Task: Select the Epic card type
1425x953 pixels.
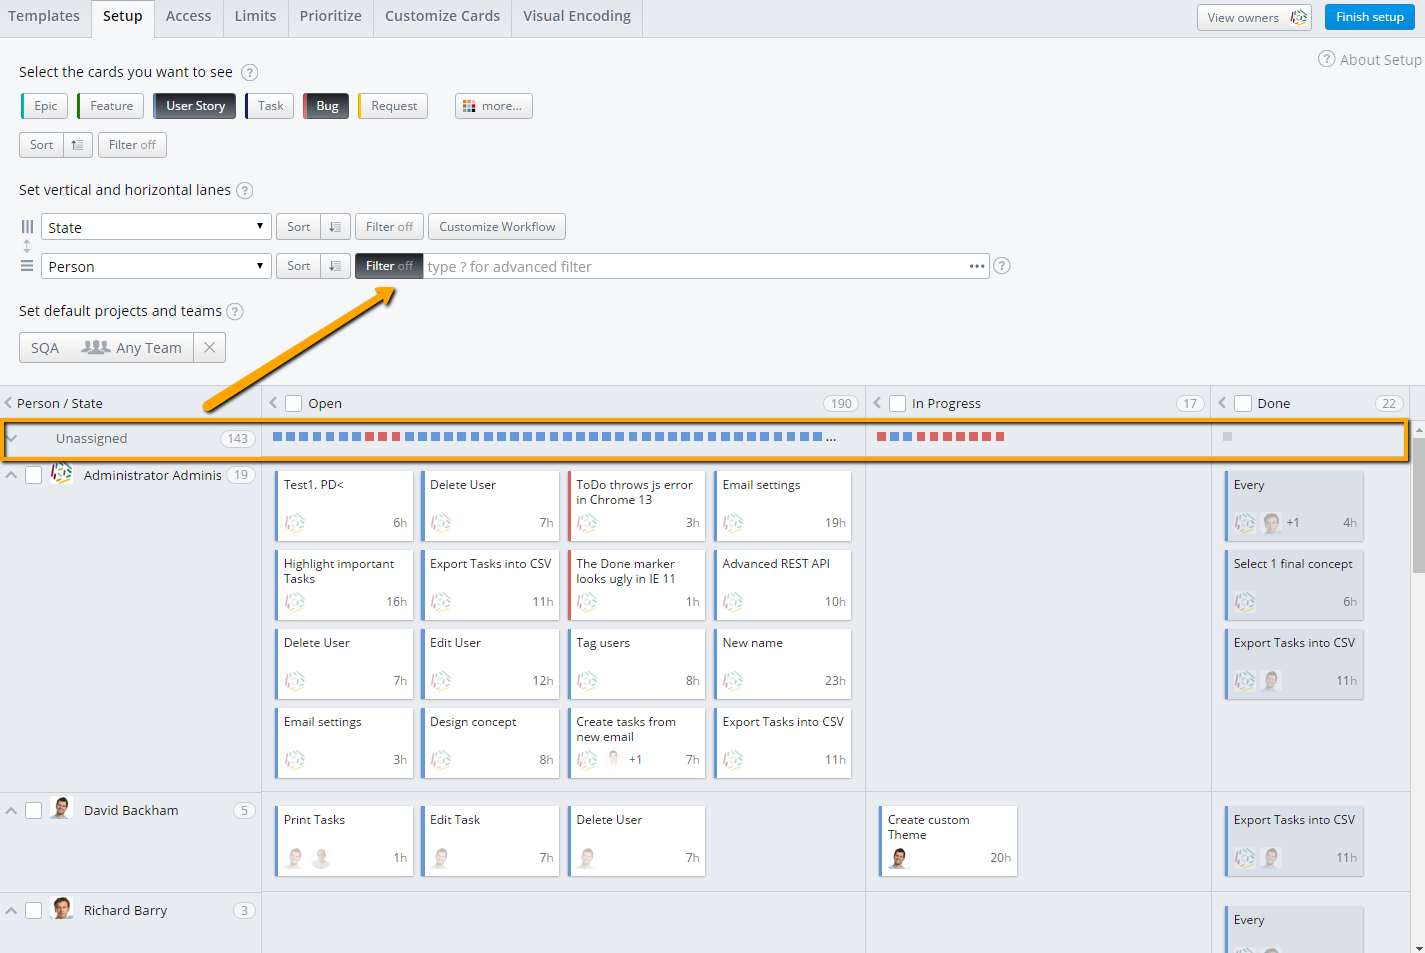Action: pos(44,106)
